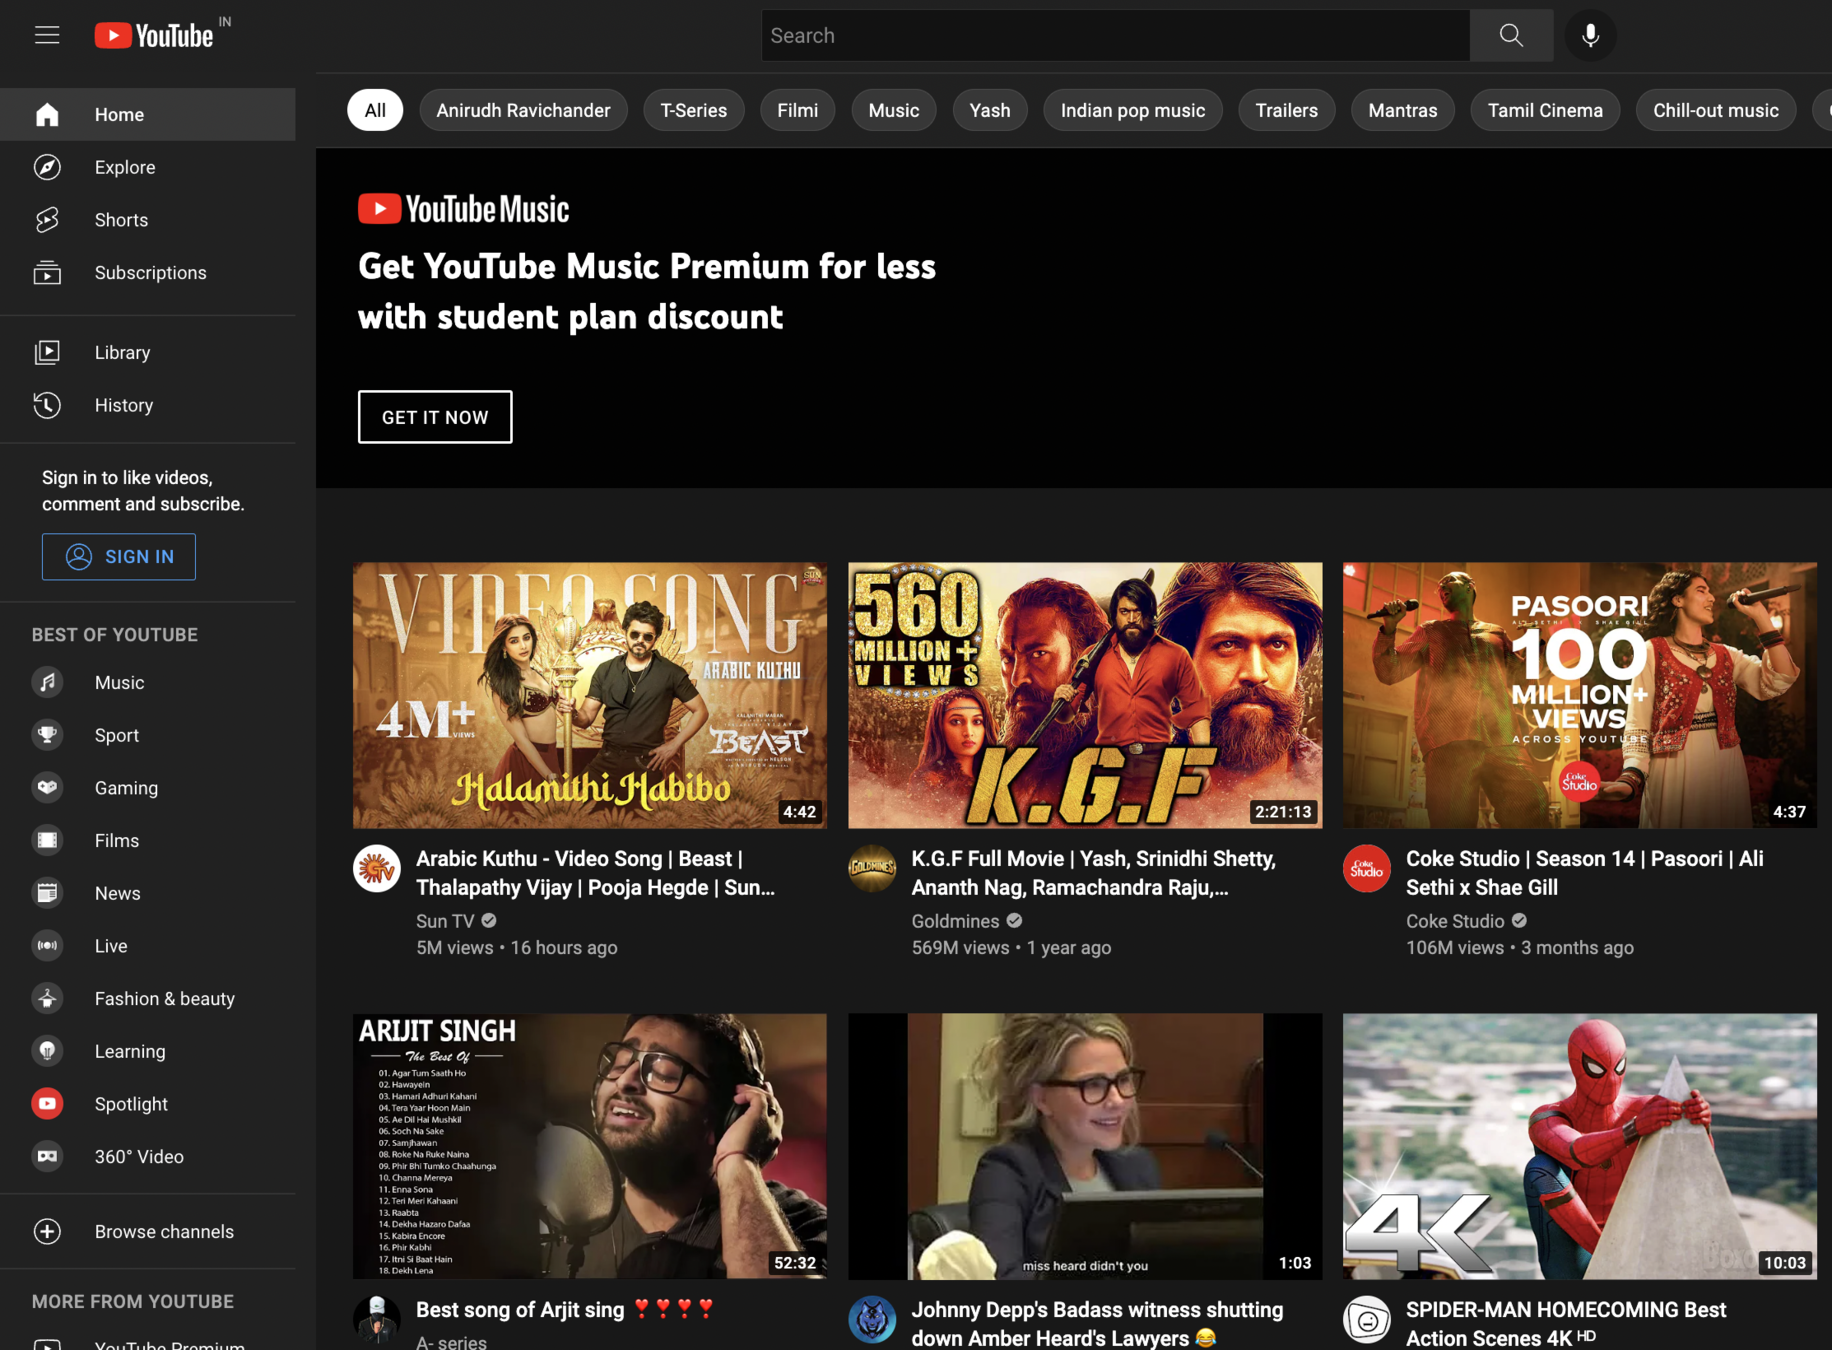
Task: Play the Arijit Singh playlist thumbnail
Action: click(x=590, y=1146)
